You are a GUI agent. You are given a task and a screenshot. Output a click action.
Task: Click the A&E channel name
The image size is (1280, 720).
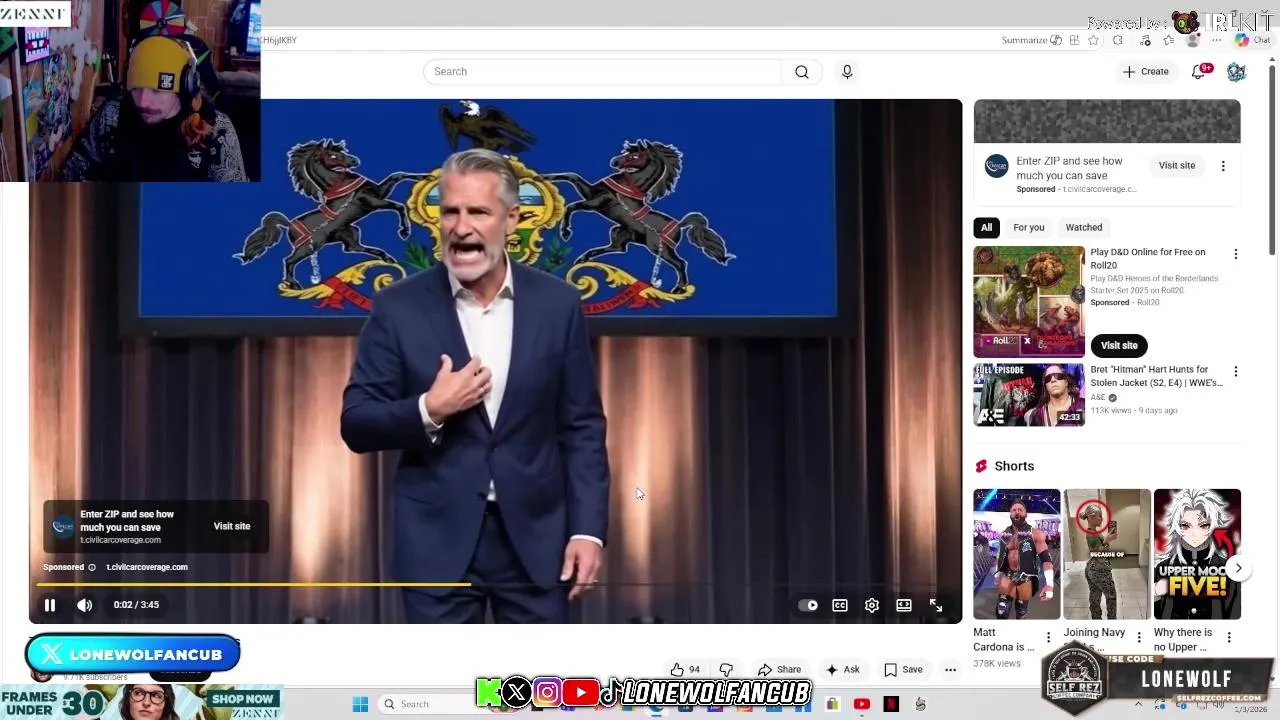point(1098,397)
